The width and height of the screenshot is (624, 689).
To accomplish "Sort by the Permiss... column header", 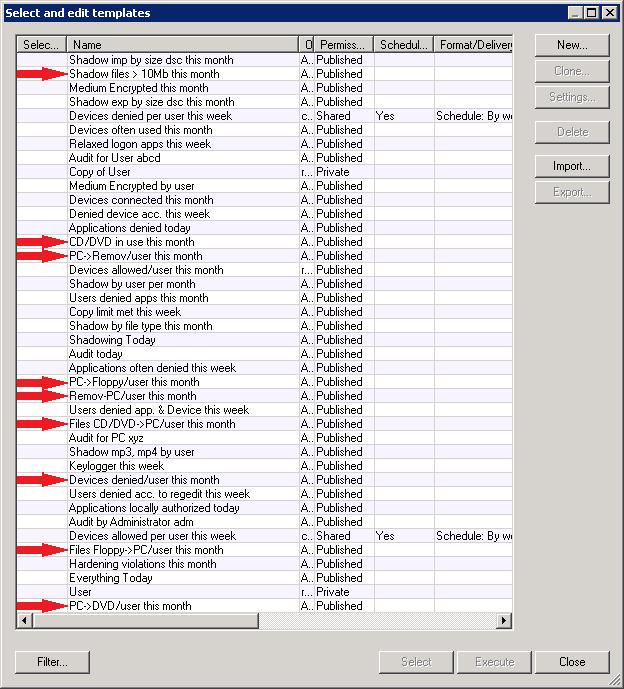I will 344,45.
